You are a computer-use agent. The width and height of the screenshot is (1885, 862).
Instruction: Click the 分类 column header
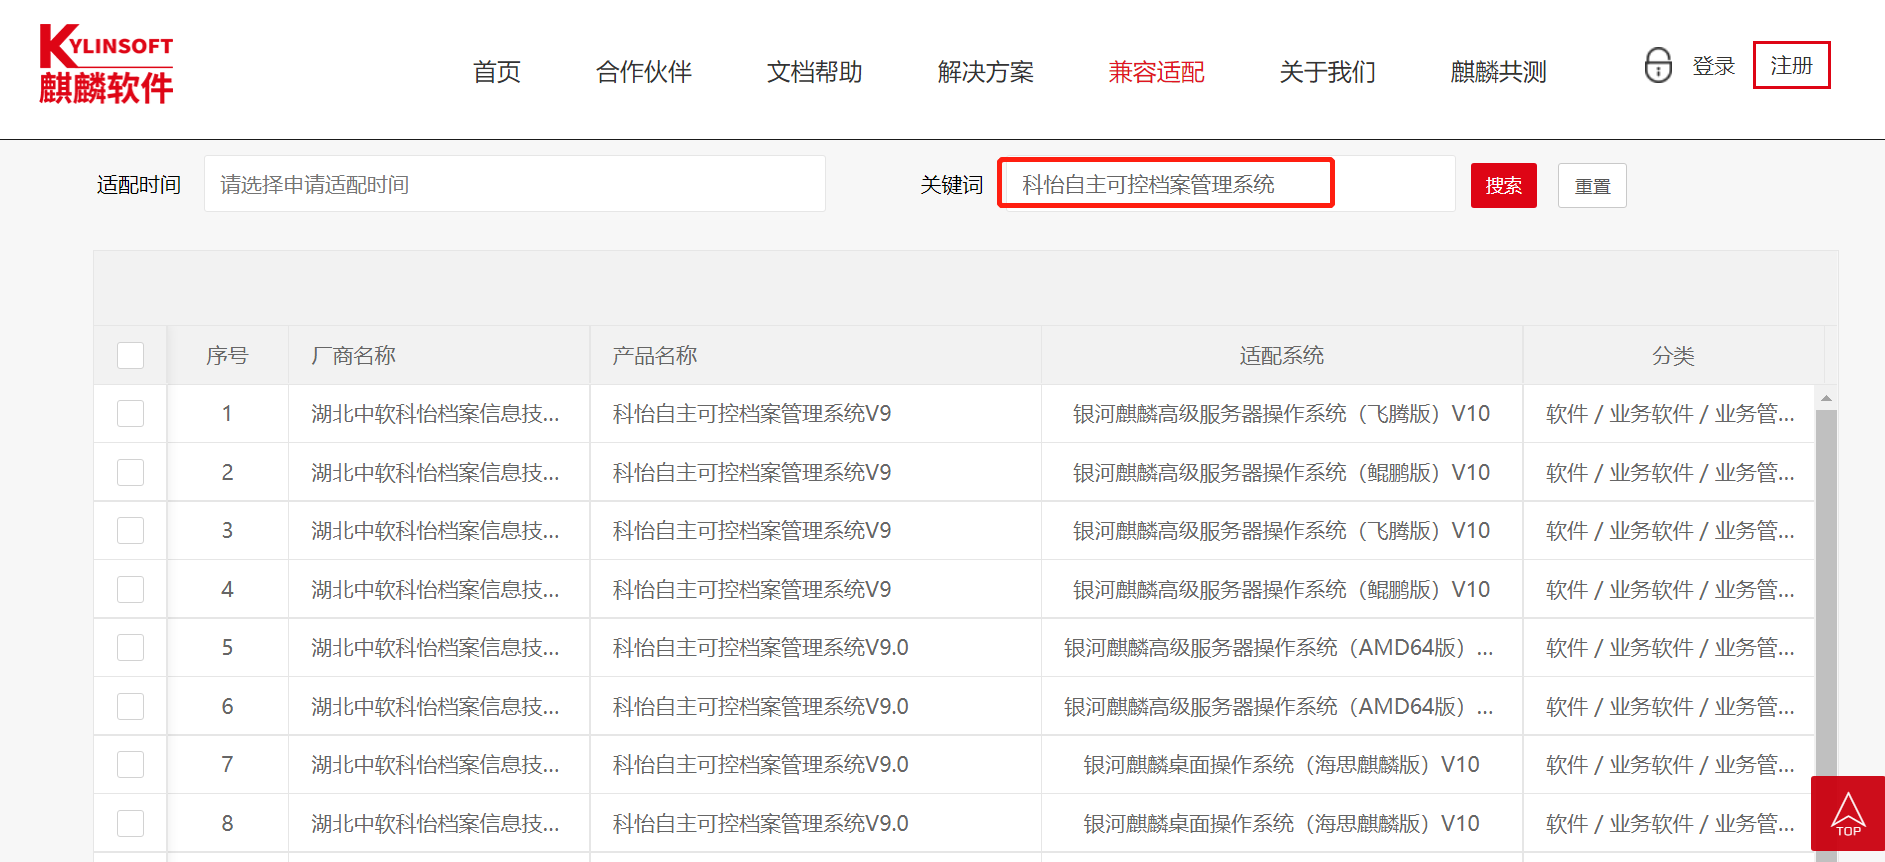(1673, 355)
